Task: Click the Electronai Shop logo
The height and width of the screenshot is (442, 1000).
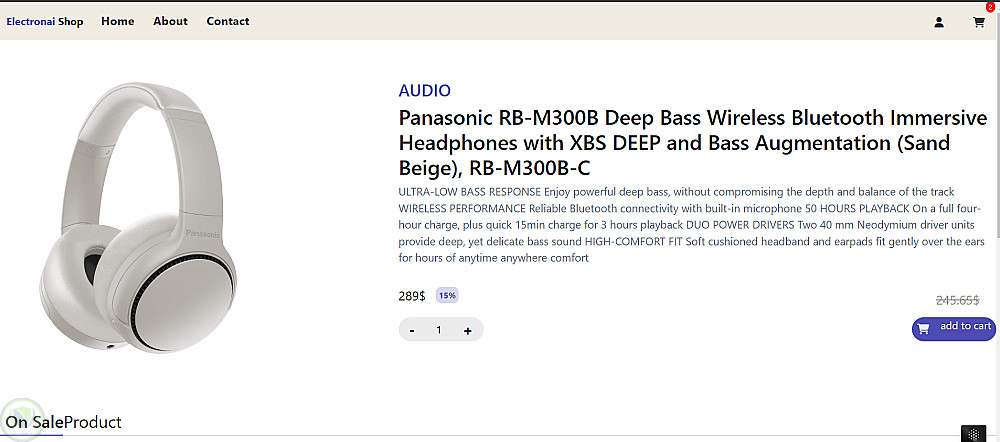Action: tap(45, 21)
